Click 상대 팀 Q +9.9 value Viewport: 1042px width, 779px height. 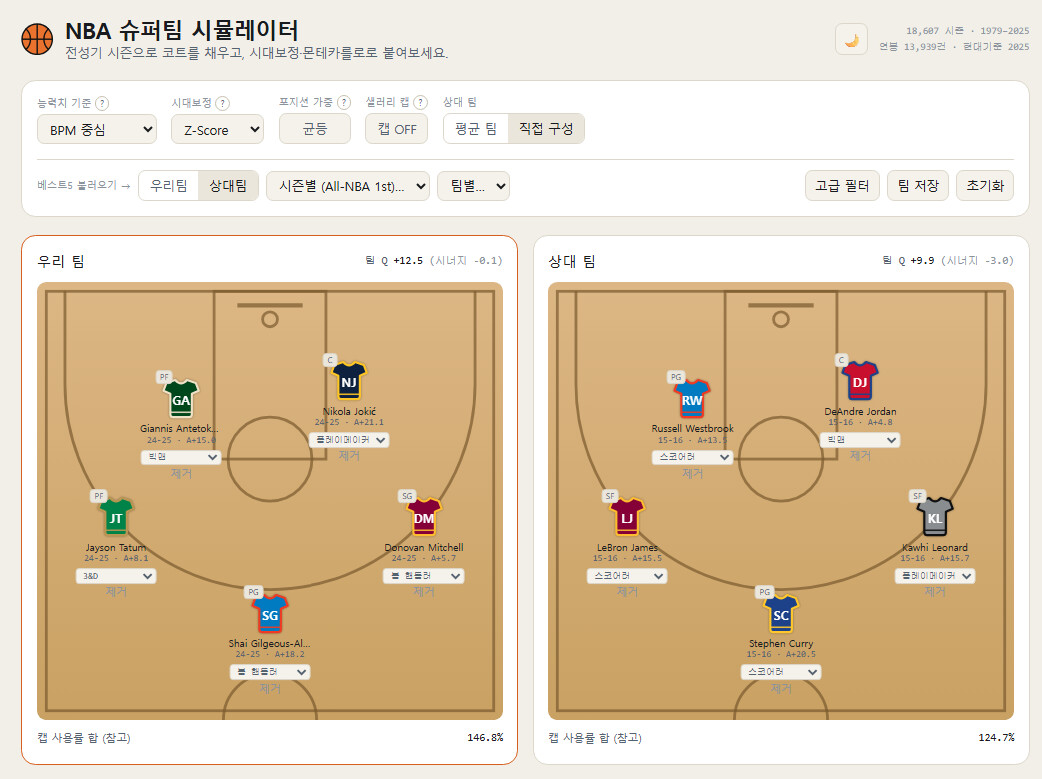coord(922,261)
